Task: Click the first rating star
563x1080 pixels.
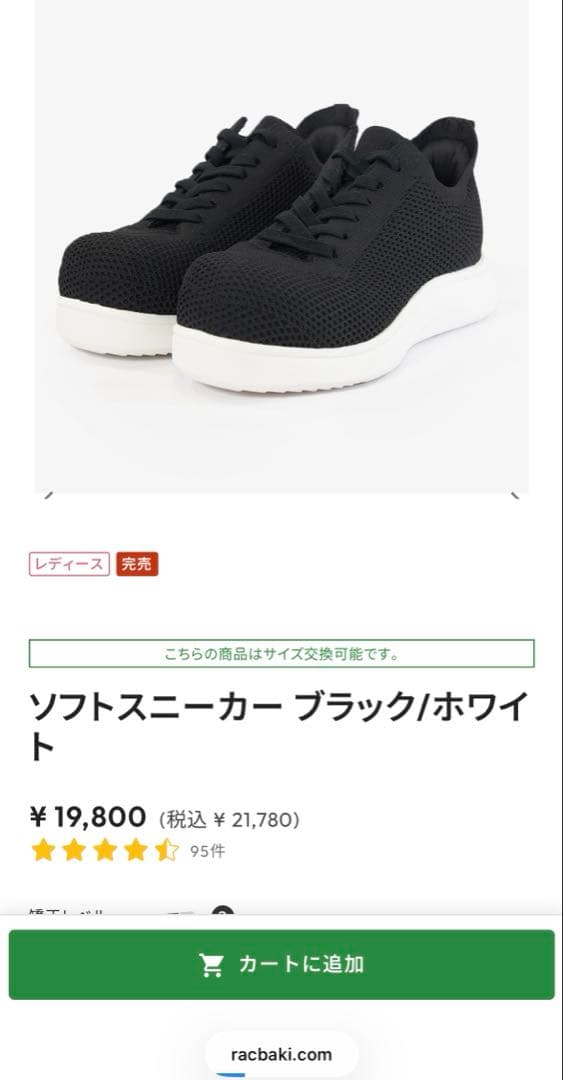Action: click(43, 851)
